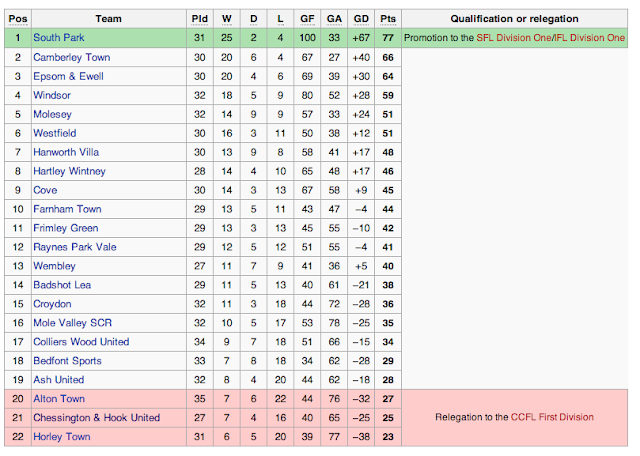Image resolution: width=640 pixels, height=456 pixels.
Task: Select the Frimley Green link
Action: 66,228
